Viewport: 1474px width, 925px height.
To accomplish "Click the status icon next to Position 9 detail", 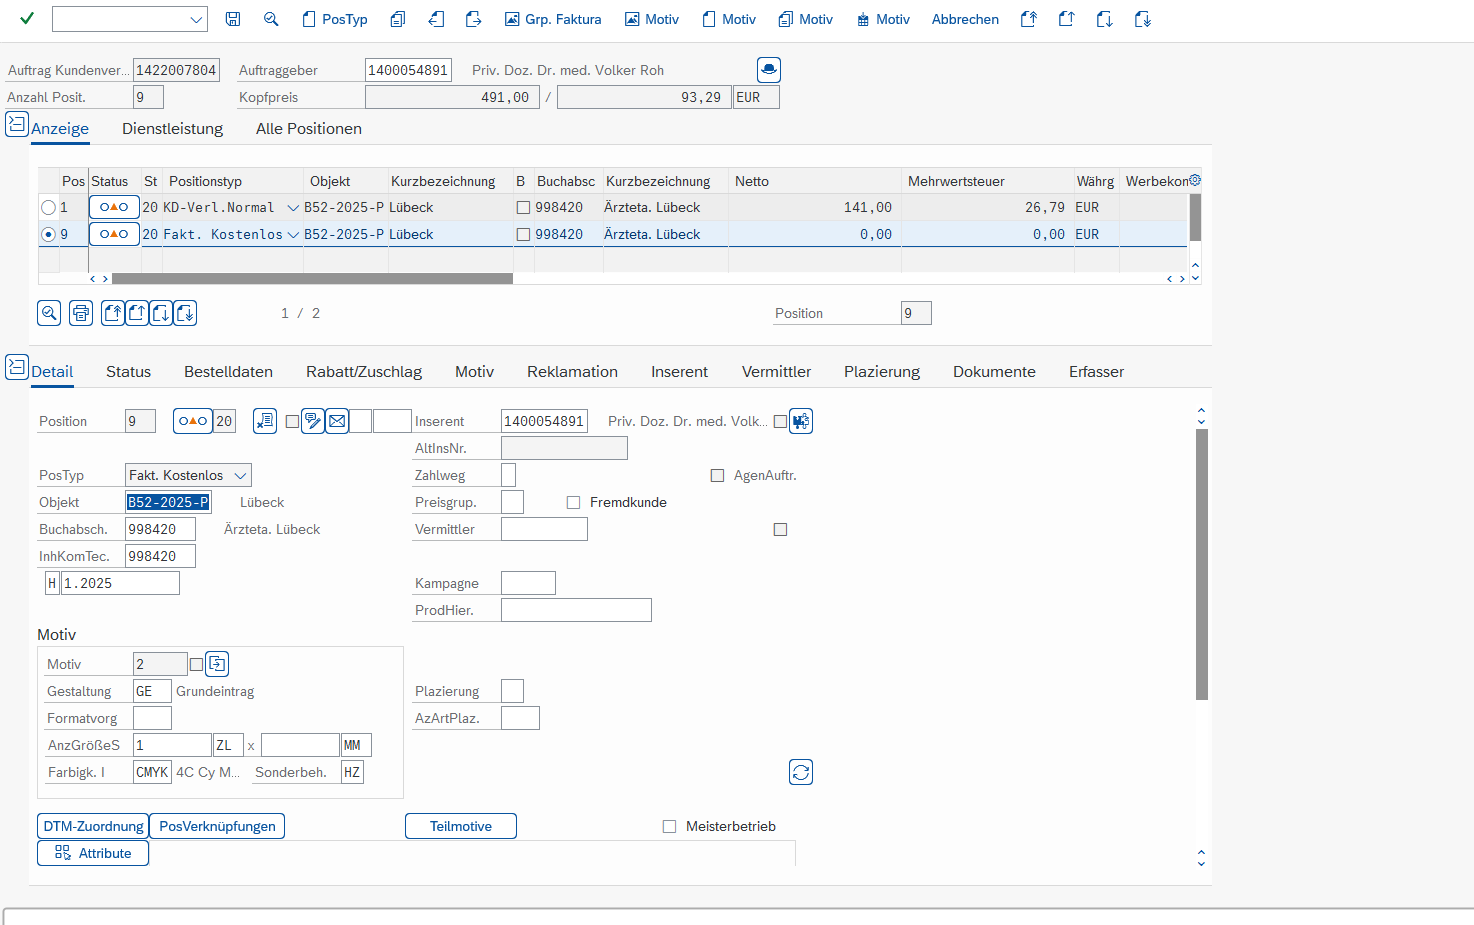I will click(193, 421).
